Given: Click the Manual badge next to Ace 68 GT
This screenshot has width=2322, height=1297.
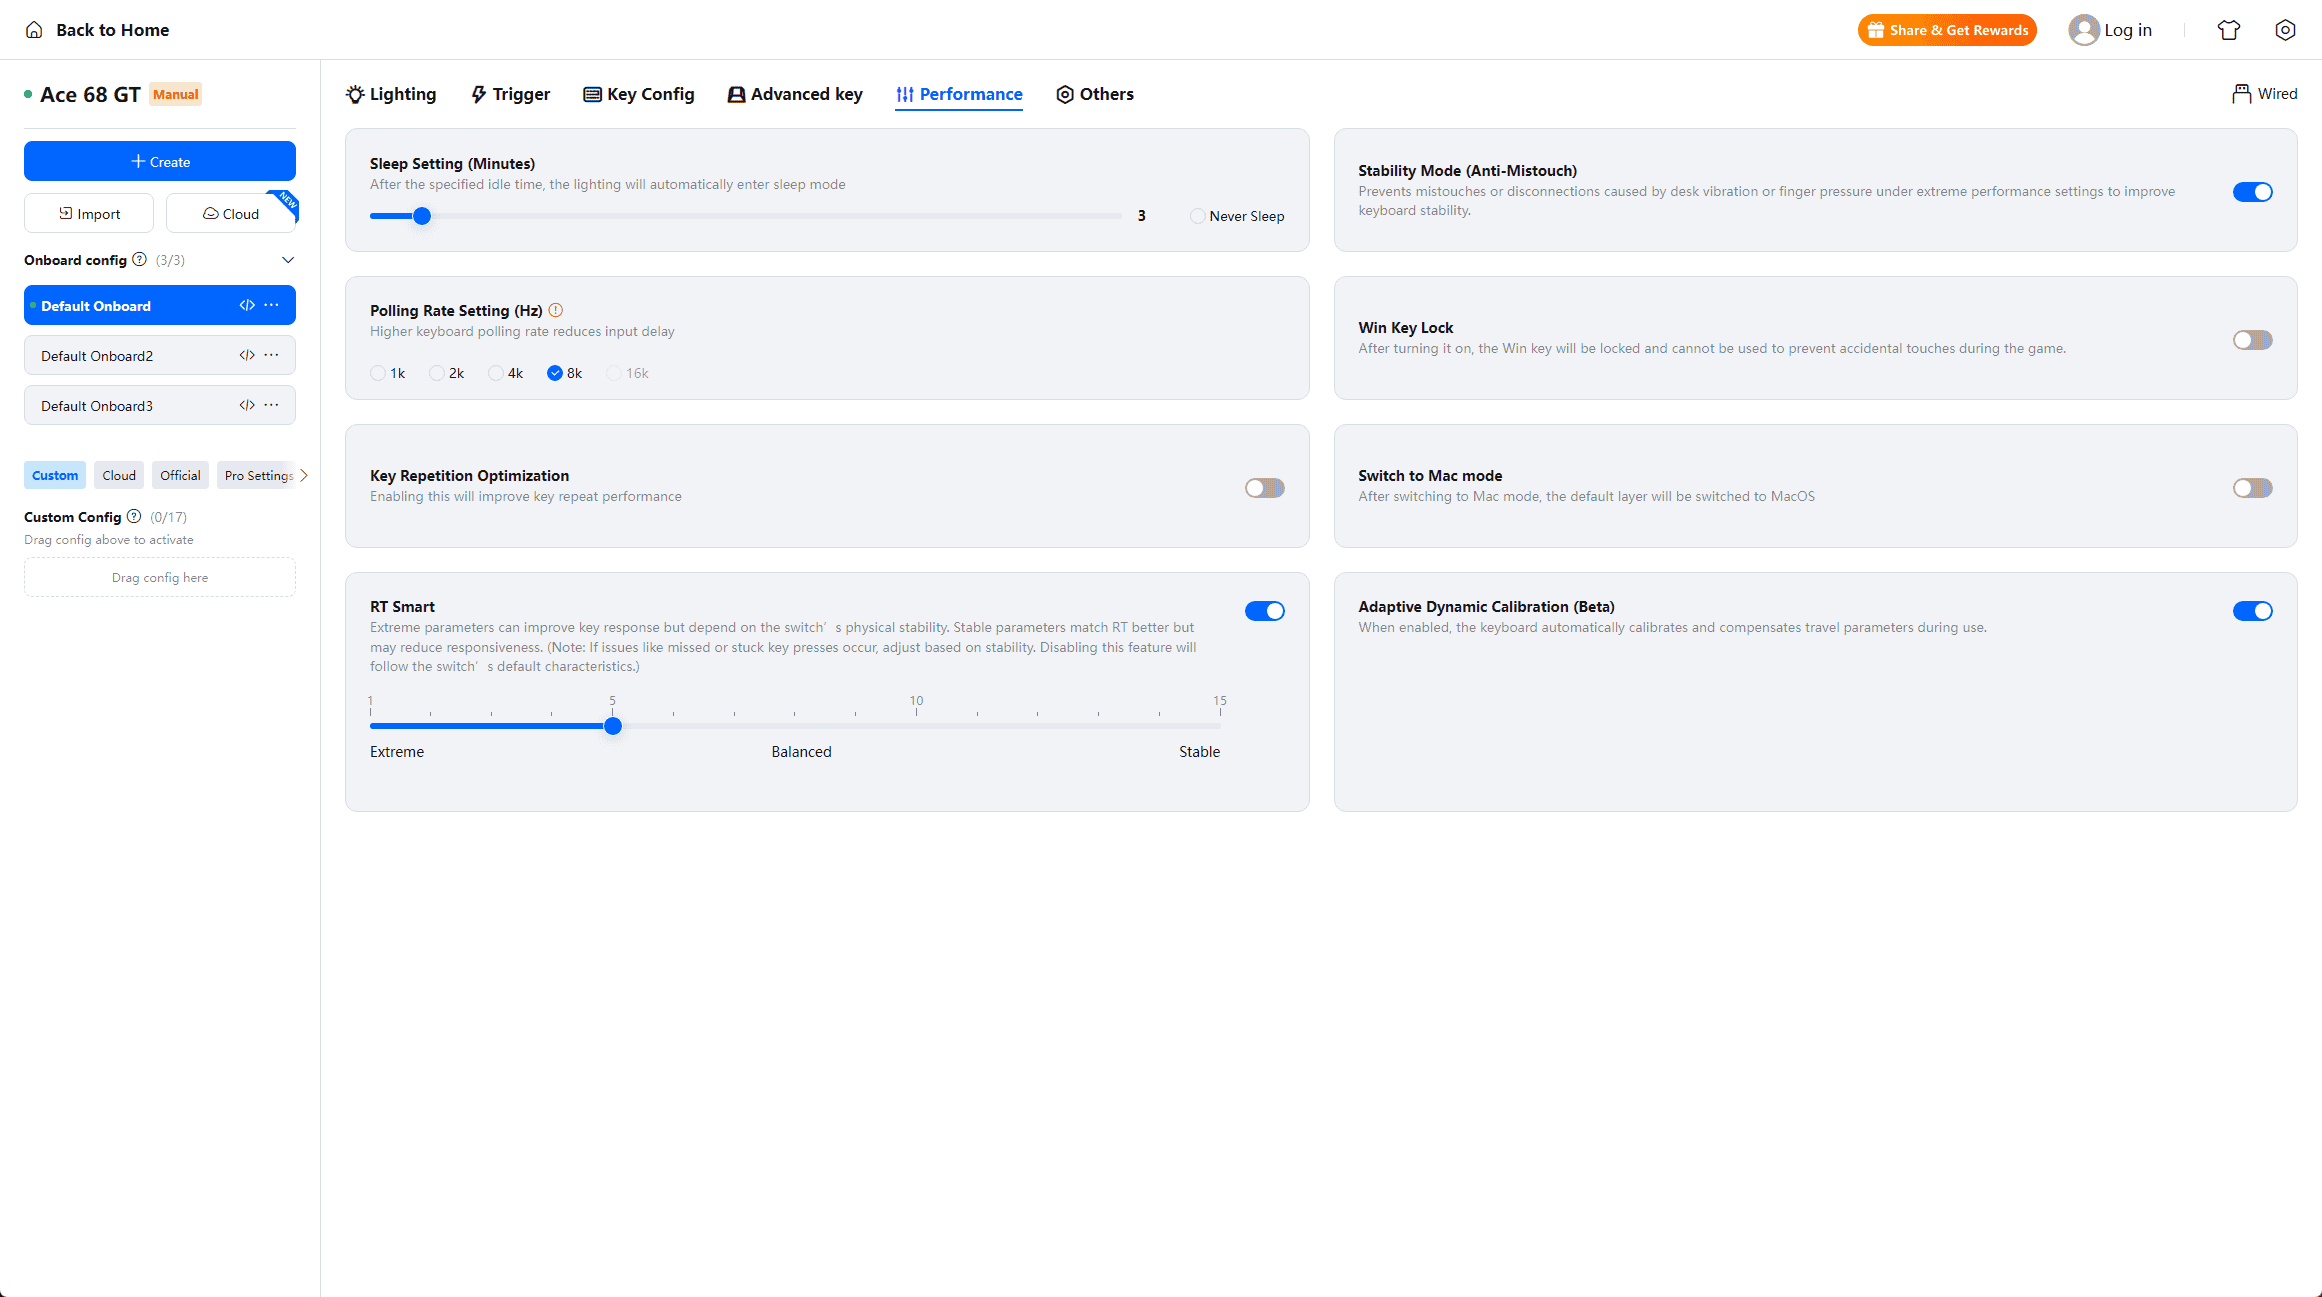Looking at the screenshot, I should coord(176,94).
